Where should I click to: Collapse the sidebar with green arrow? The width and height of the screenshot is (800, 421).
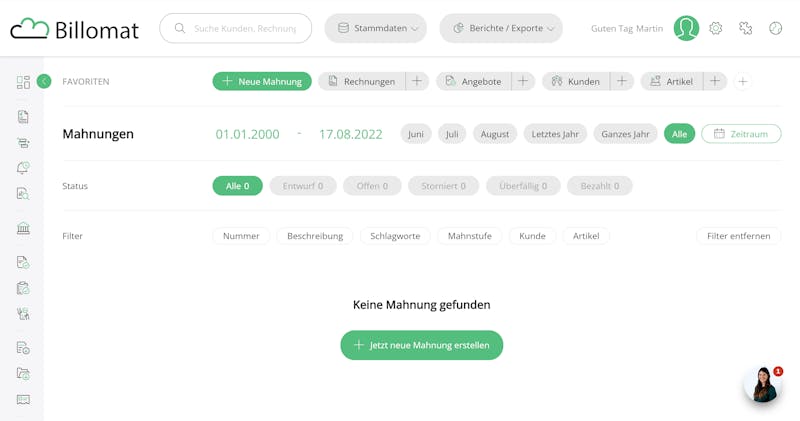click(44, 81)
